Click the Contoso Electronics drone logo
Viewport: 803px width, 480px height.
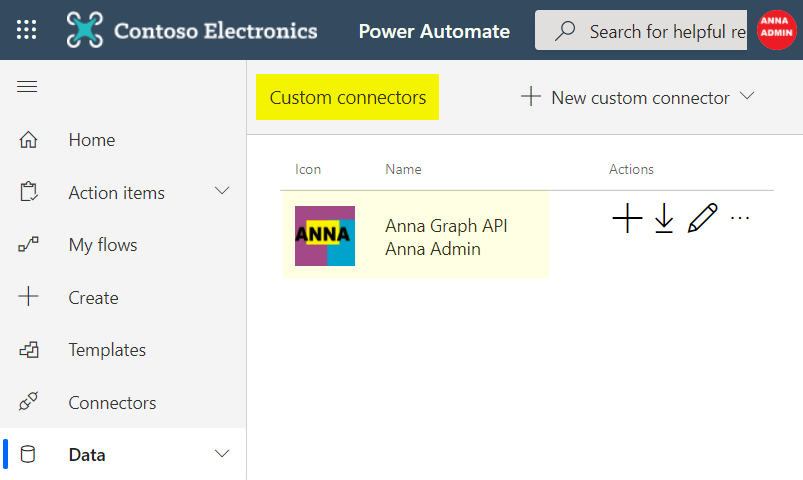pyautogui.click(x=84, y=30)
